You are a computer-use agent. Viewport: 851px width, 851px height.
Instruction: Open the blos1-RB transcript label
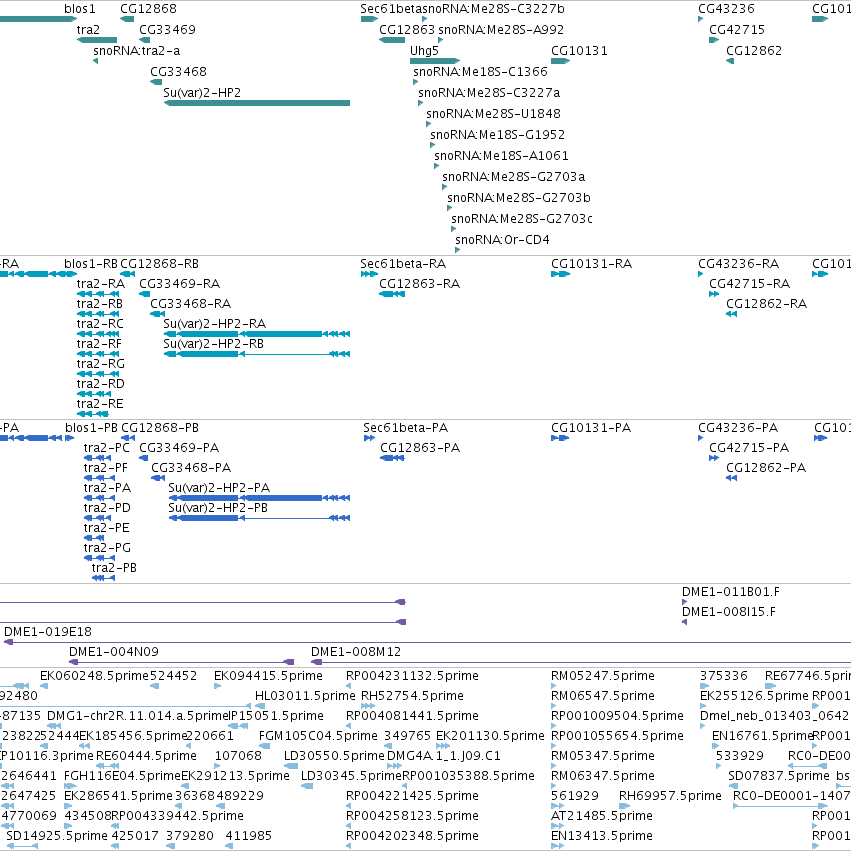click(x=91, y=264)
